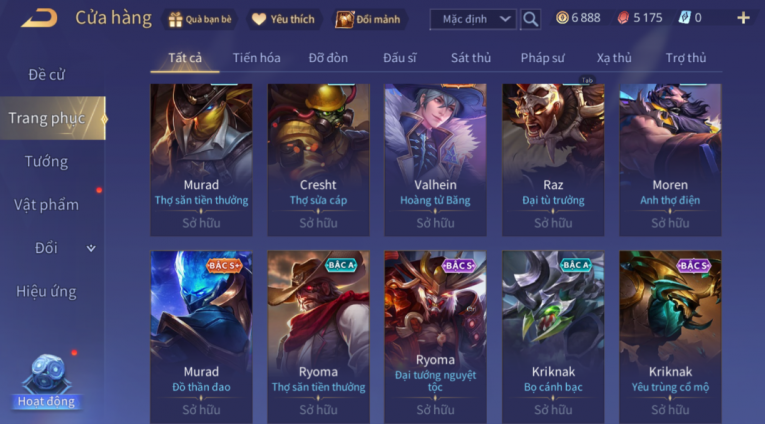The width and height of the screenshot is (765, 424).
Task: Expand the Đổi sidebar chevron
Action: click(91, 248)
